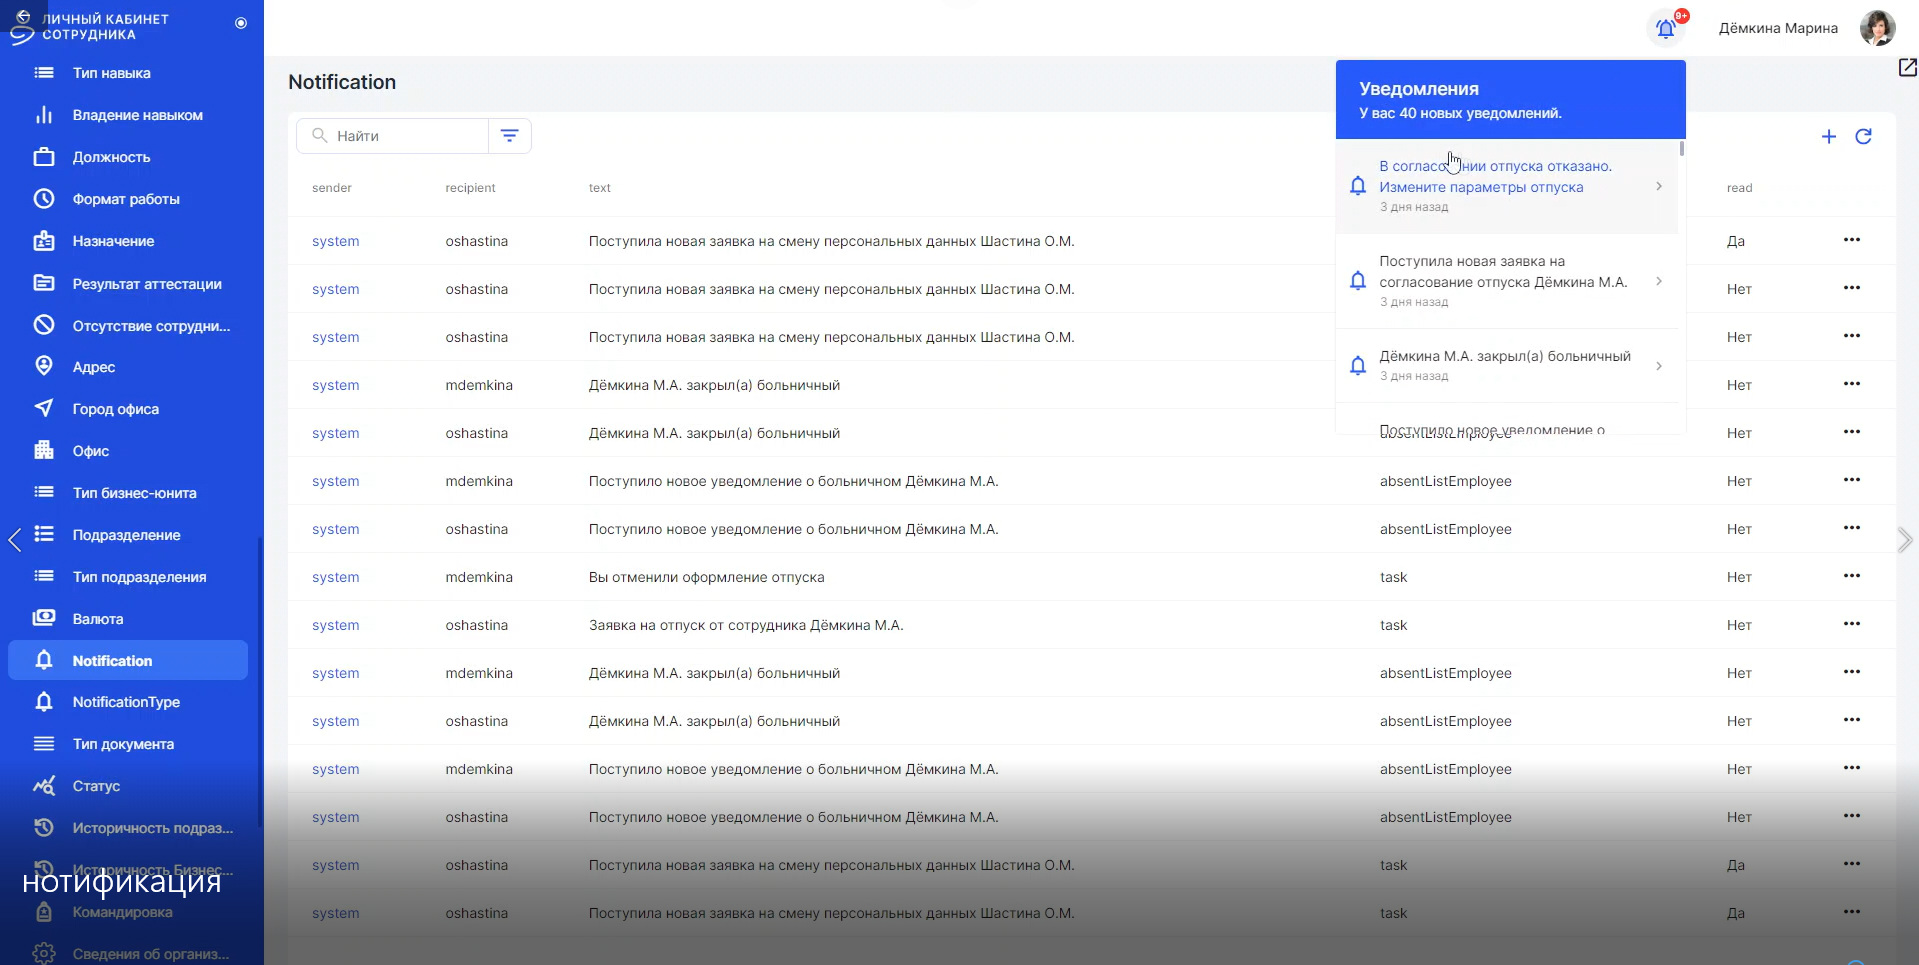Click system link in the first row
1919x965 pixels.
pyautogui.click(x=335, y=241)
